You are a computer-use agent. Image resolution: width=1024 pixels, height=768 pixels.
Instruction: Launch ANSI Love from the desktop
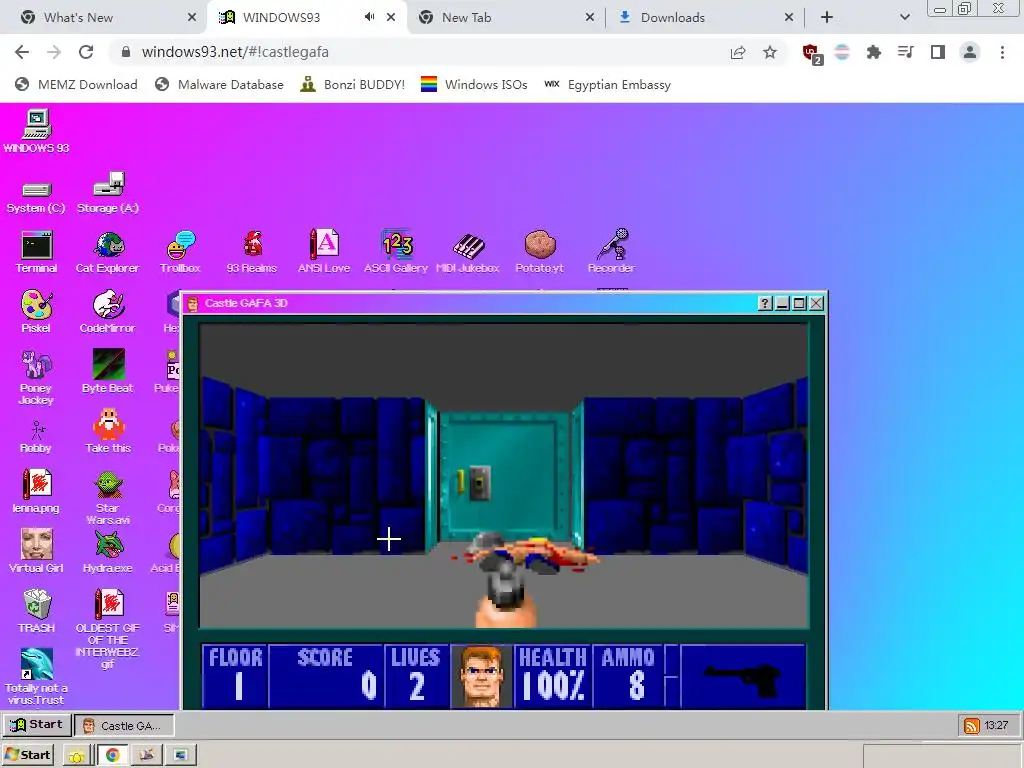324,252
